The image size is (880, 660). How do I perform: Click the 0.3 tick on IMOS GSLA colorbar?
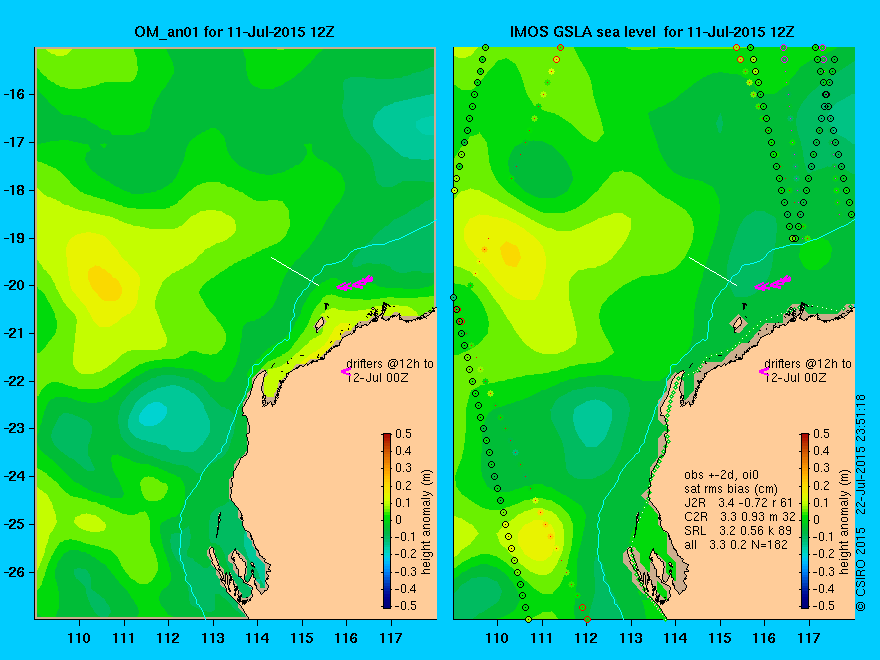(x=821, y=468)
